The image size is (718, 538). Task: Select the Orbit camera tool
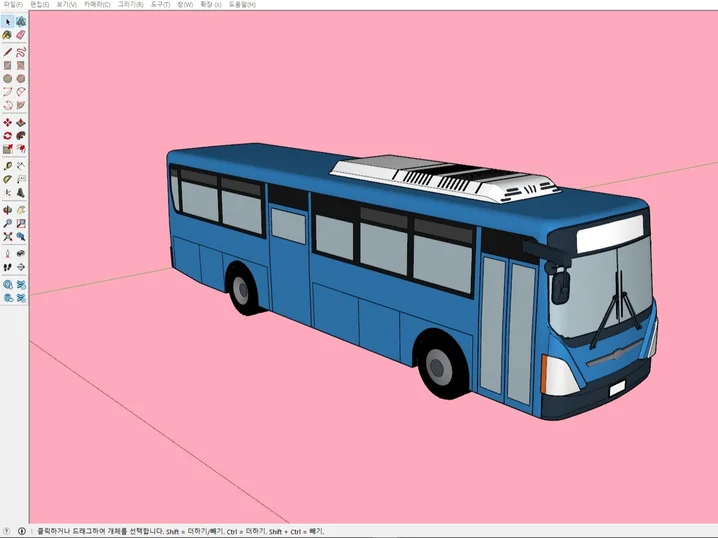point(8,210)
